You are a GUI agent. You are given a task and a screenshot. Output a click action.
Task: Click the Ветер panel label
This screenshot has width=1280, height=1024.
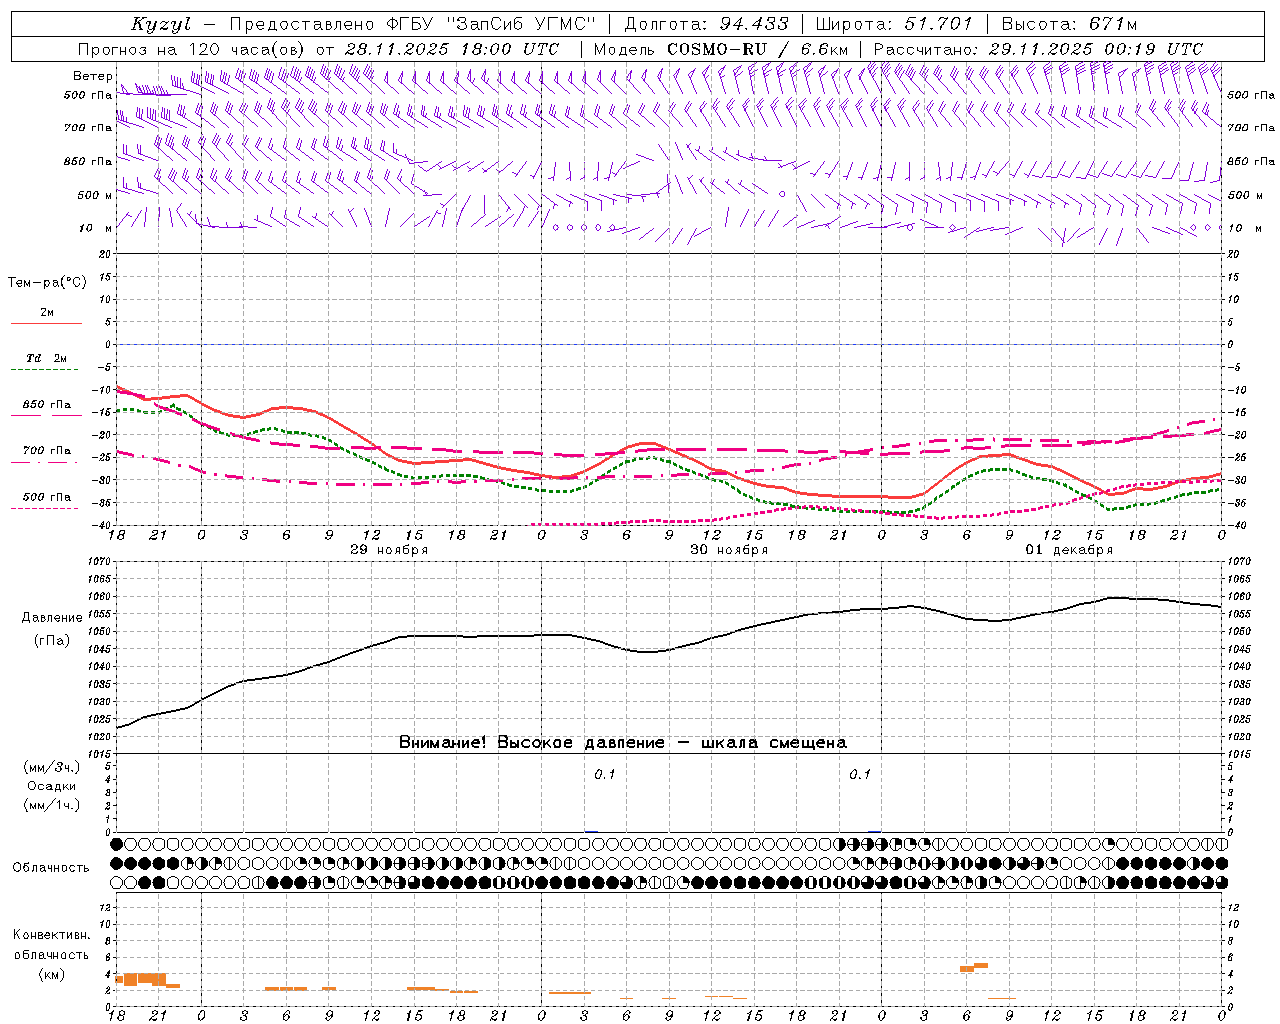tap(93, 76)
